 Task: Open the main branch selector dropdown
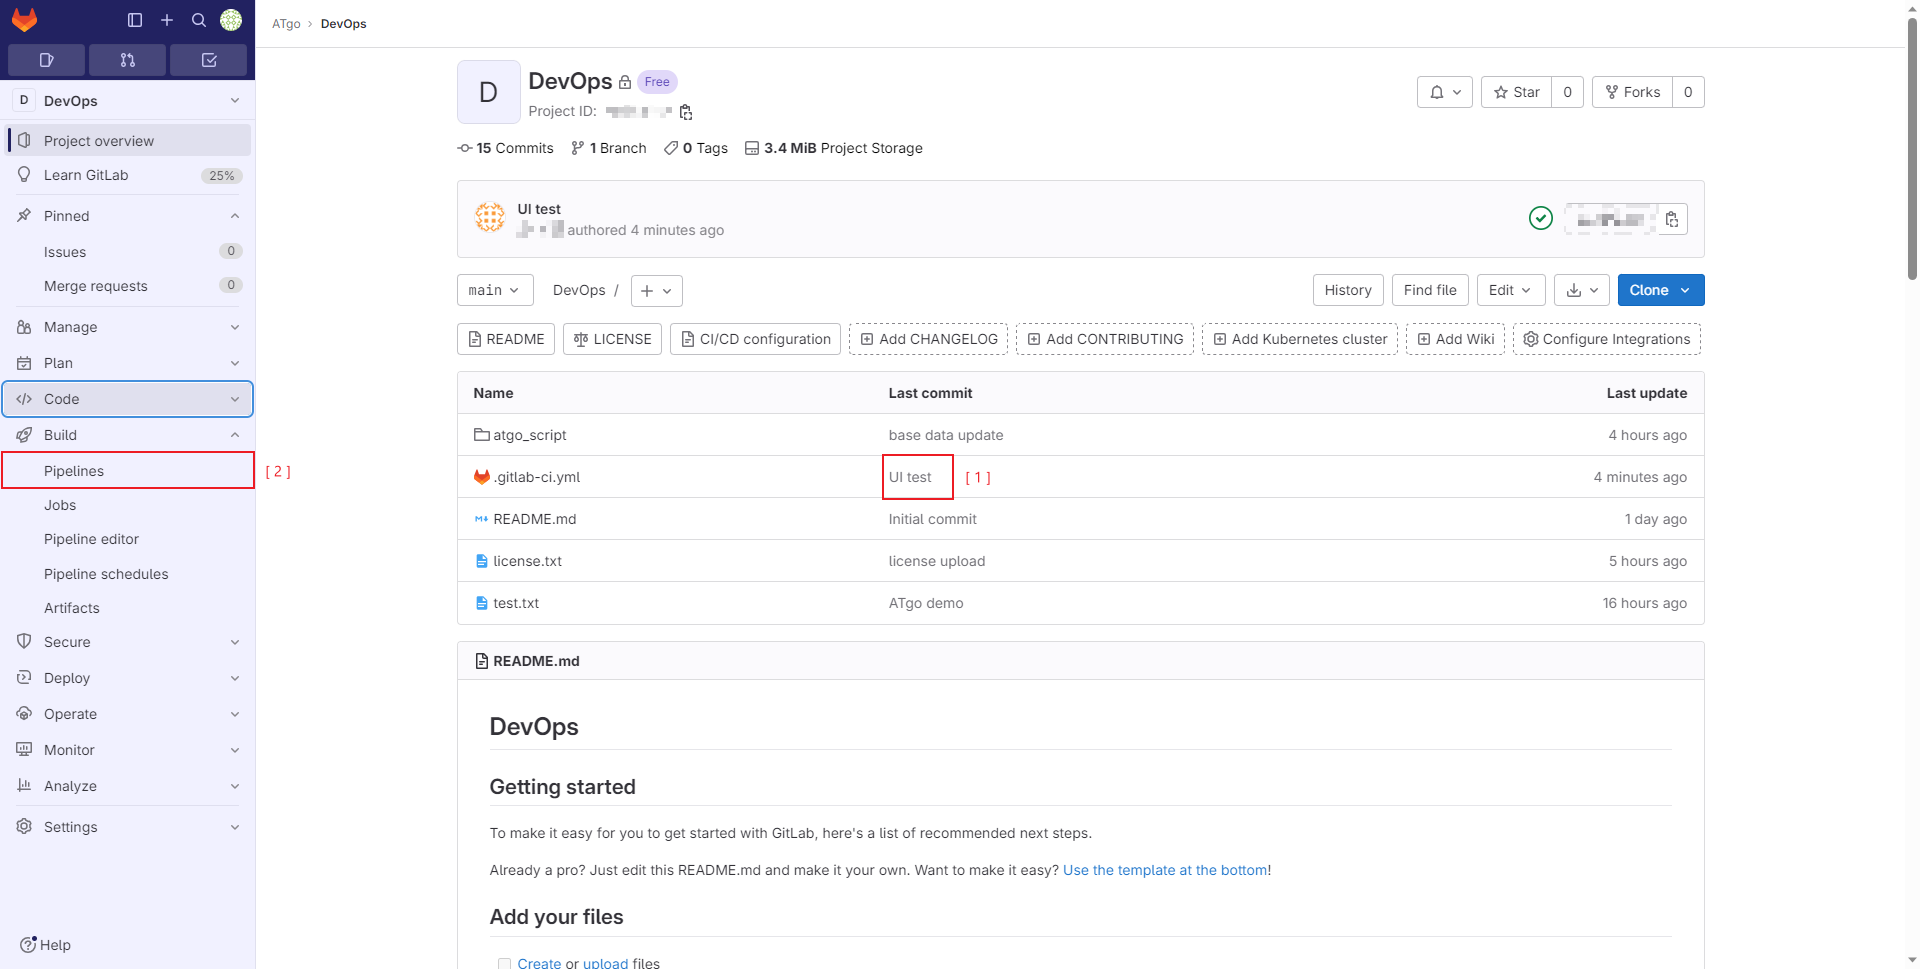pos(495,290)
